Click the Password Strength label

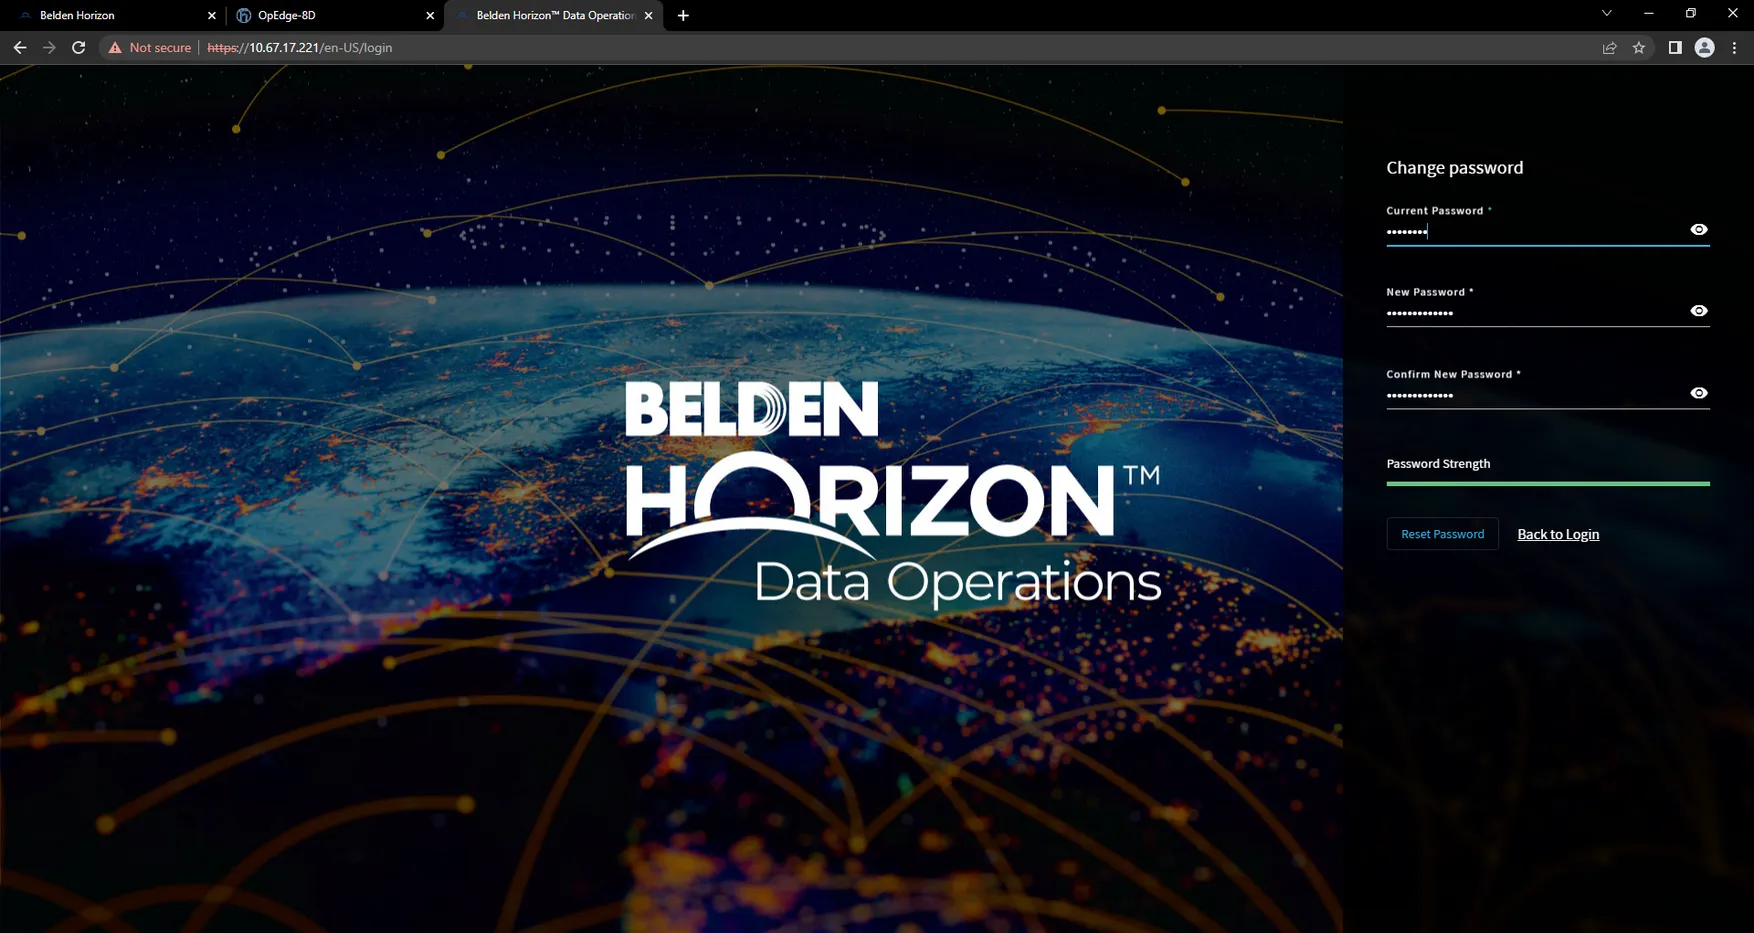[1438, 464]
